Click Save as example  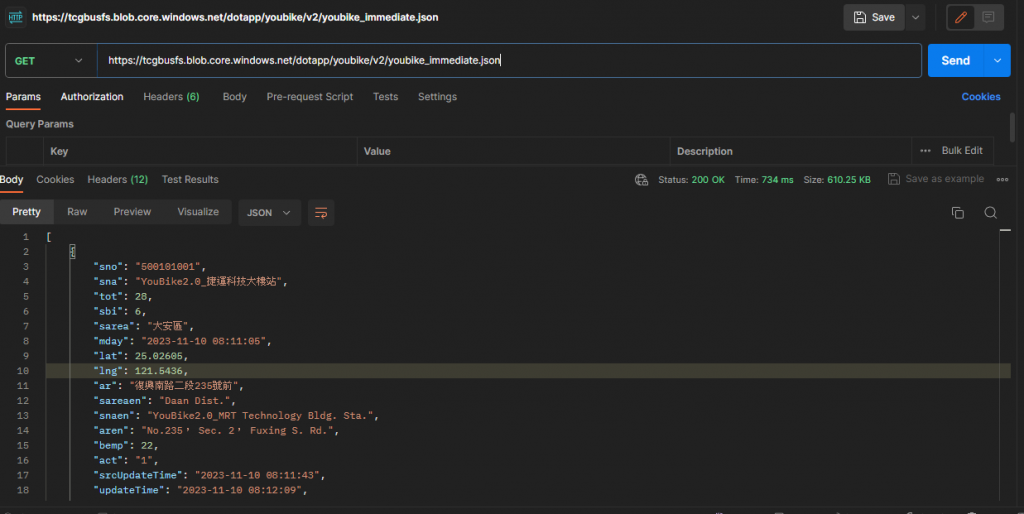[936, 179]
